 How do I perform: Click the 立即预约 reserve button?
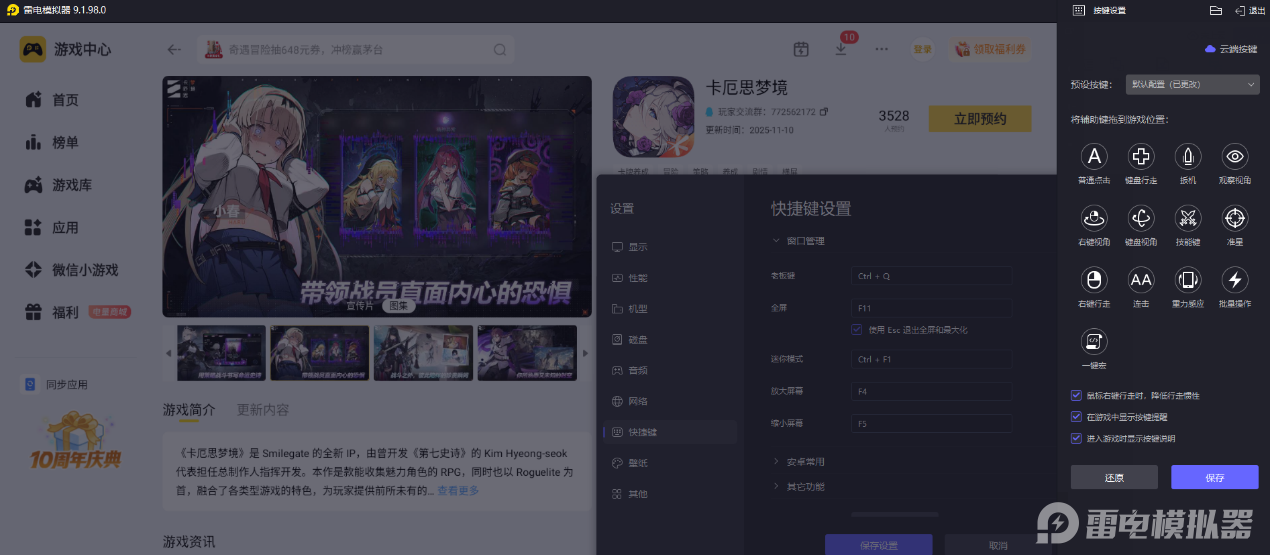pos(980,119)
